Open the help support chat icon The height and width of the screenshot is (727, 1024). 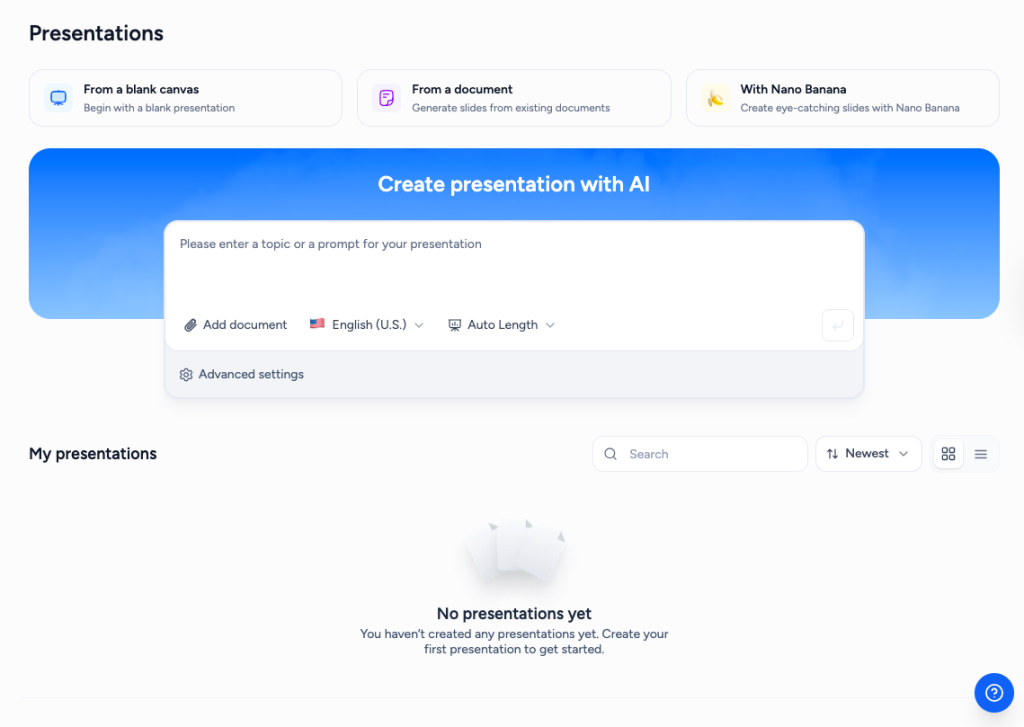coord(994,692)
